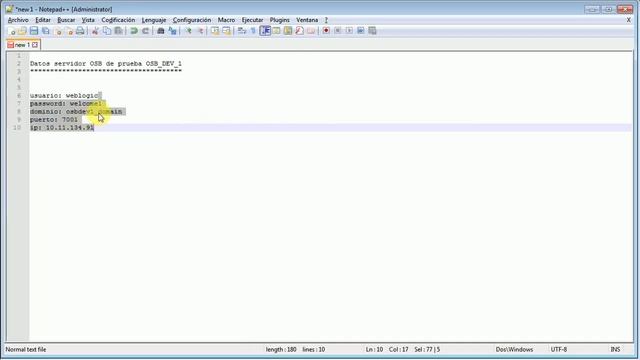Toggle synchronized horizontal scrolling icon
The image size is (640, 360).
tap(227, 31)
